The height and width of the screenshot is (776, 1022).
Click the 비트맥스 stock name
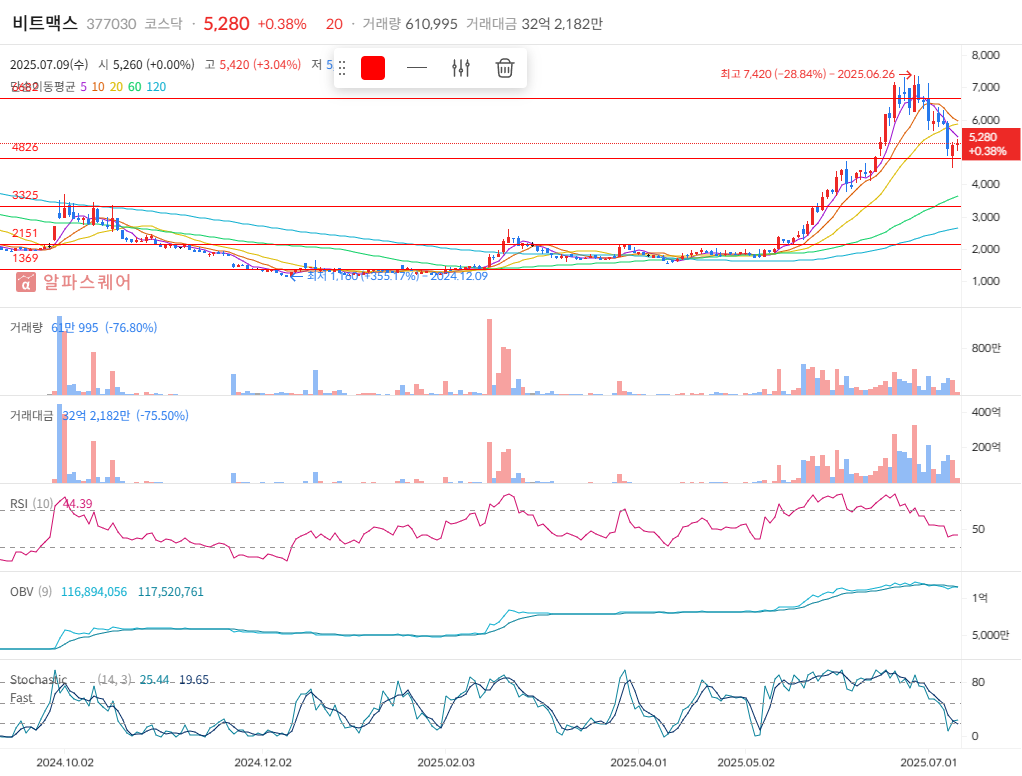[x=45, y=23]
